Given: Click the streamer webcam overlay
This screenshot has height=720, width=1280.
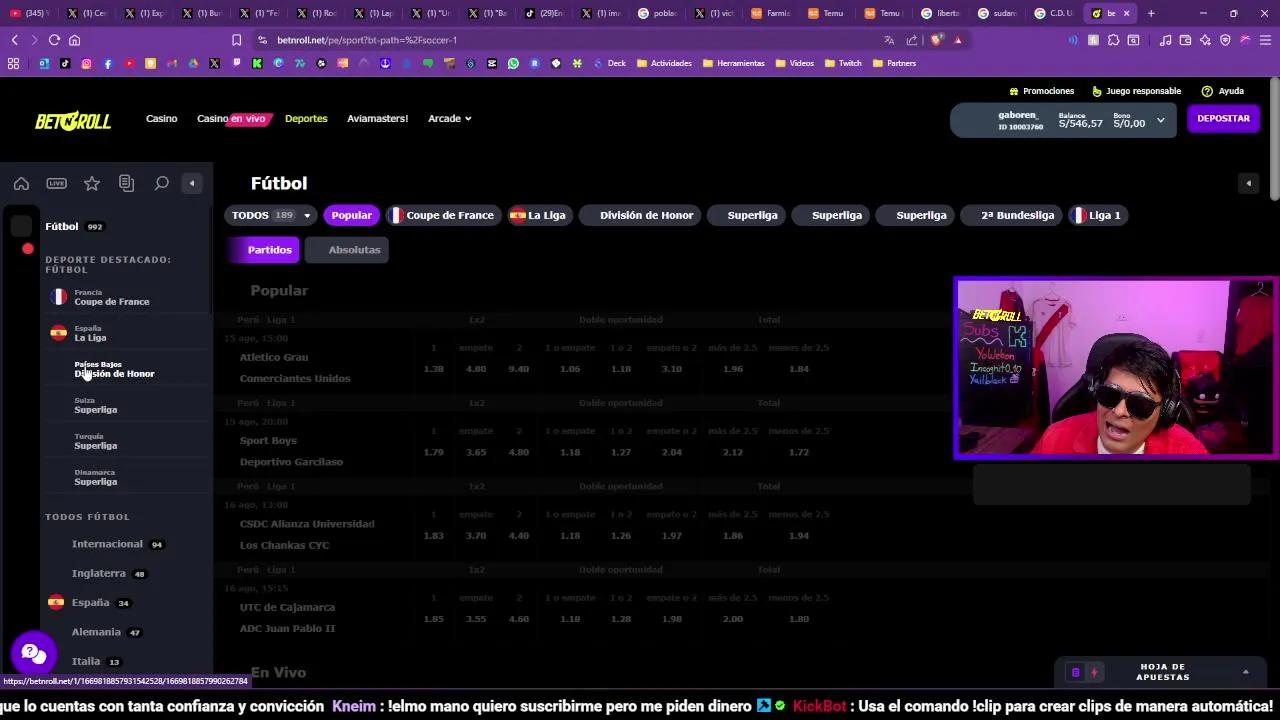Looking at the screenshot, I should pyautogui.click(x=1115, y=368).
